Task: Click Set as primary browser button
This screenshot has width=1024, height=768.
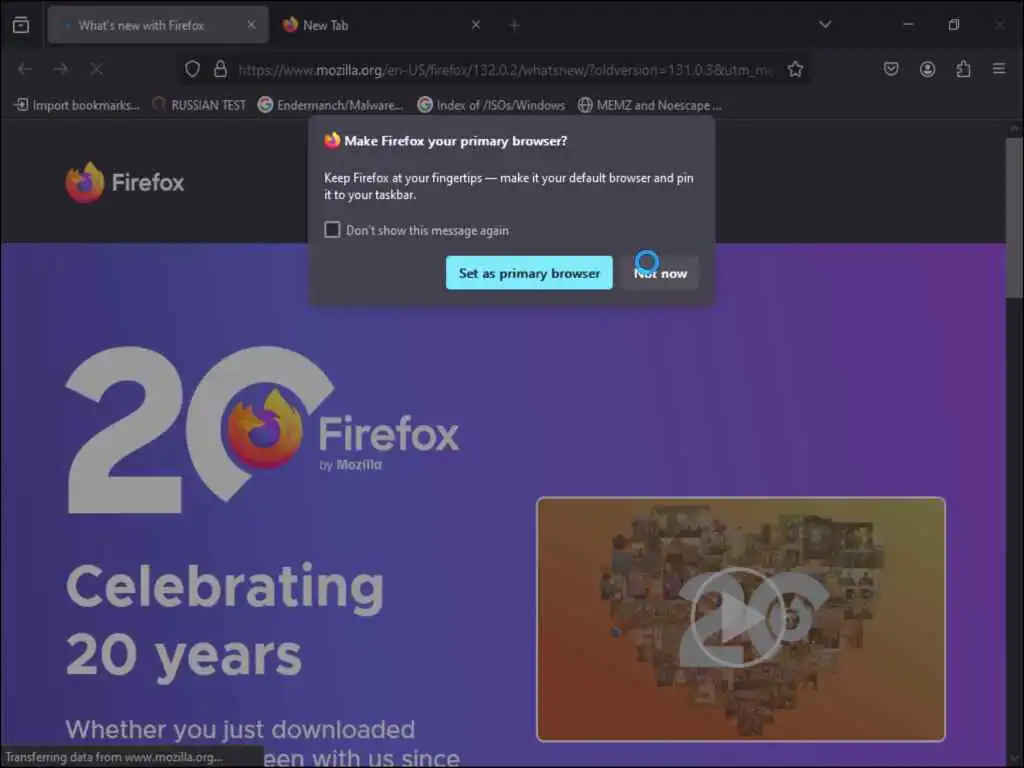Action: pos(529,273)
